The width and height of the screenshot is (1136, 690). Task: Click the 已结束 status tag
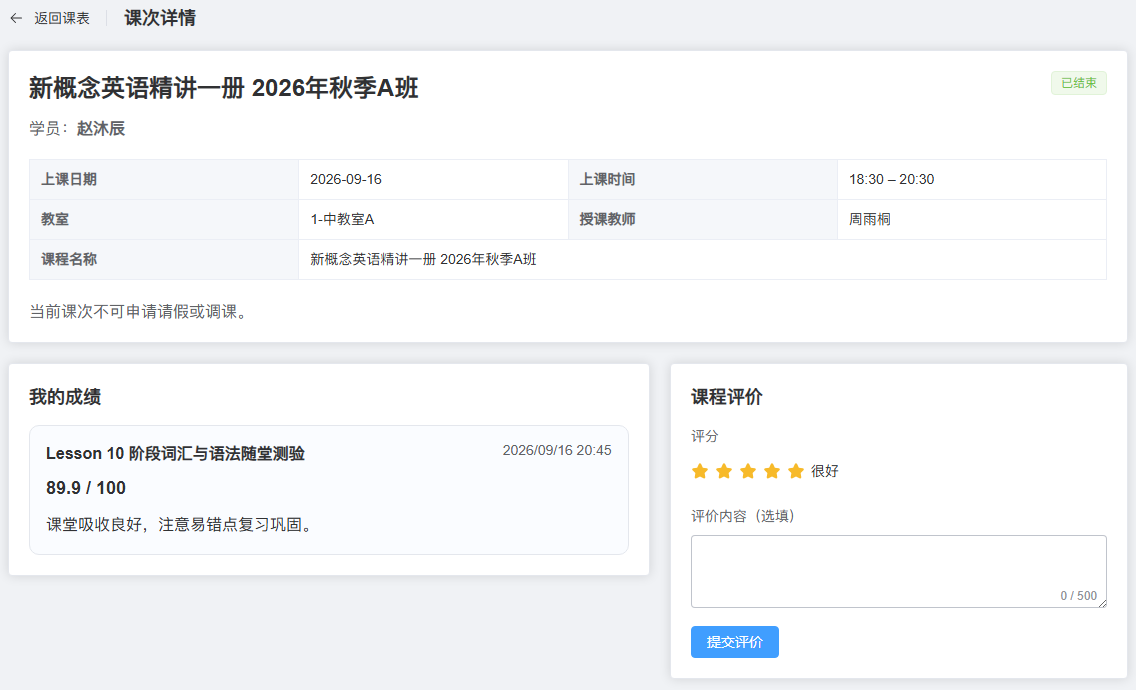coord(1079,83)
